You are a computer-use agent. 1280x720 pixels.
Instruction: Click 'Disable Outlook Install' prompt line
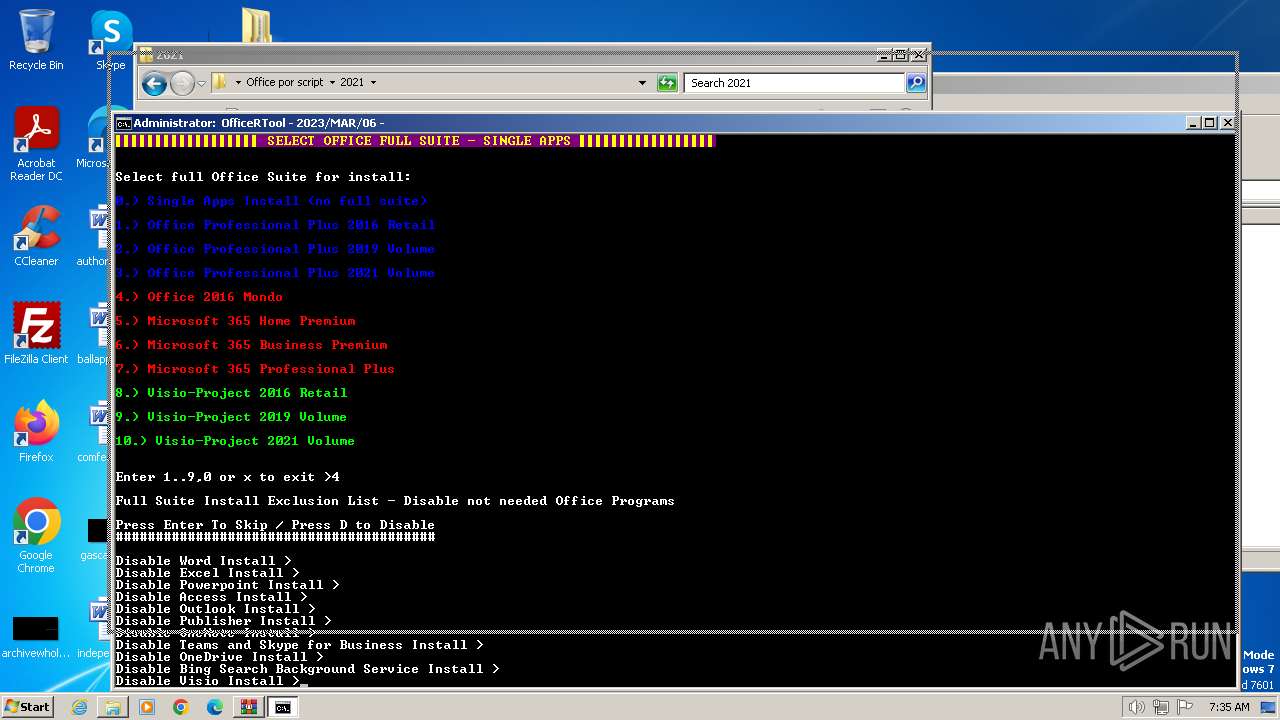point(215,609)
